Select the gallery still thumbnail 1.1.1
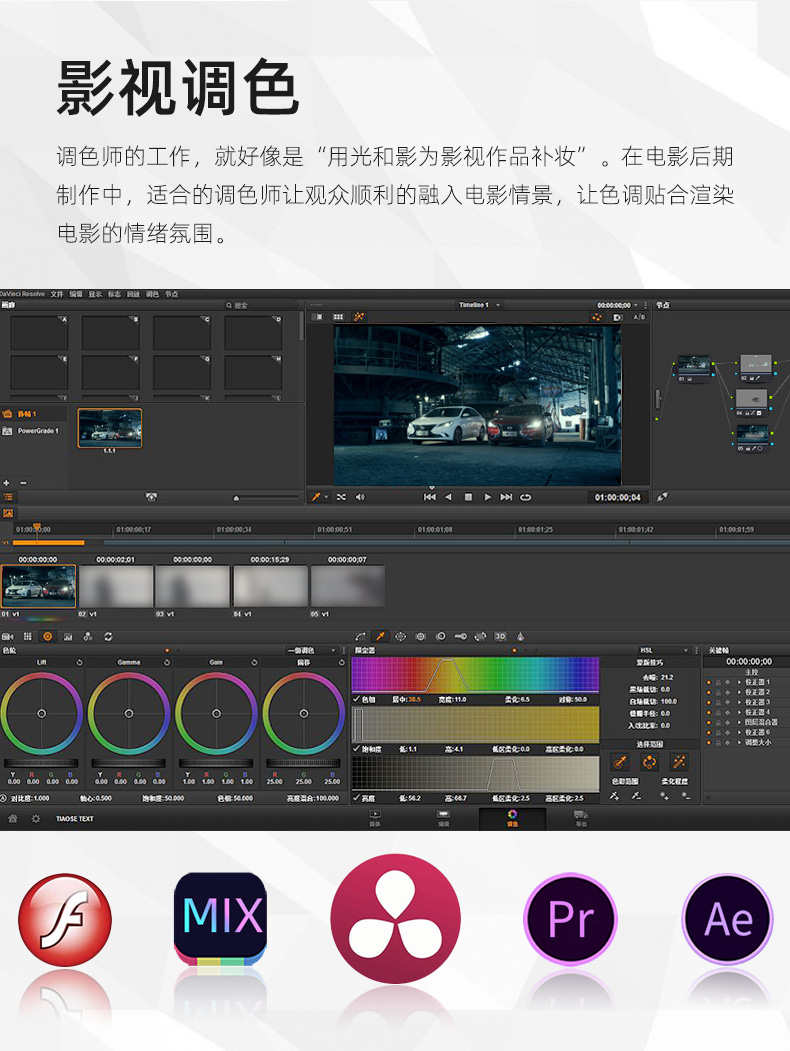 [x=110, y=428]
